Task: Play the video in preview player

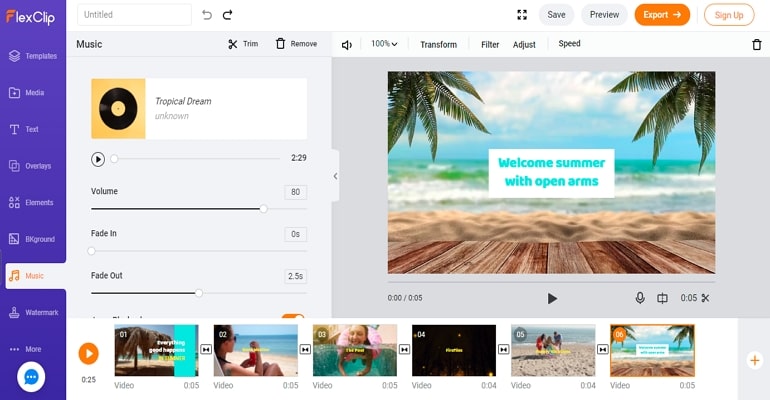Action: click(x=552, y=298)
